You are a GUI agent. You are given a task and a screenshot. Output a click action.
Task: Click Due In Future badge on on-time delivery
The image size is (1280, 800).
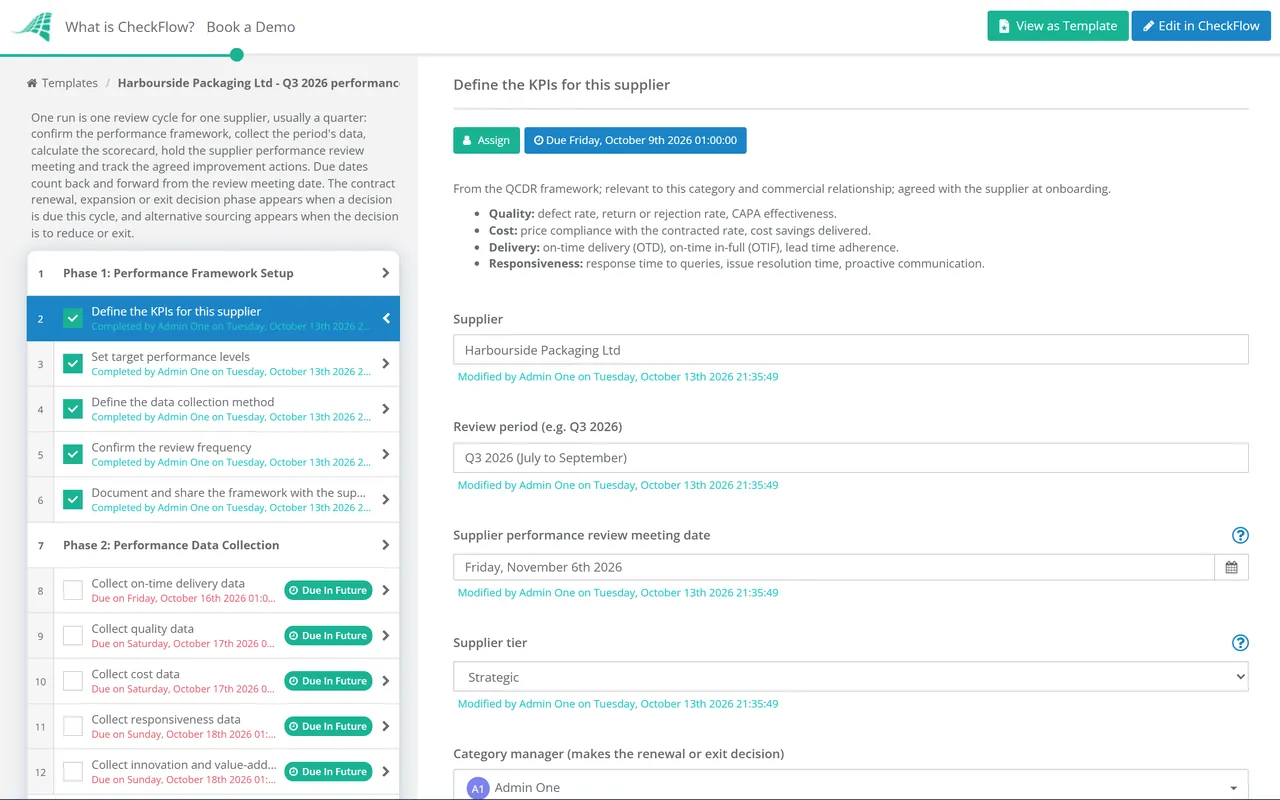pyautogui.click(x=328, y=590)
